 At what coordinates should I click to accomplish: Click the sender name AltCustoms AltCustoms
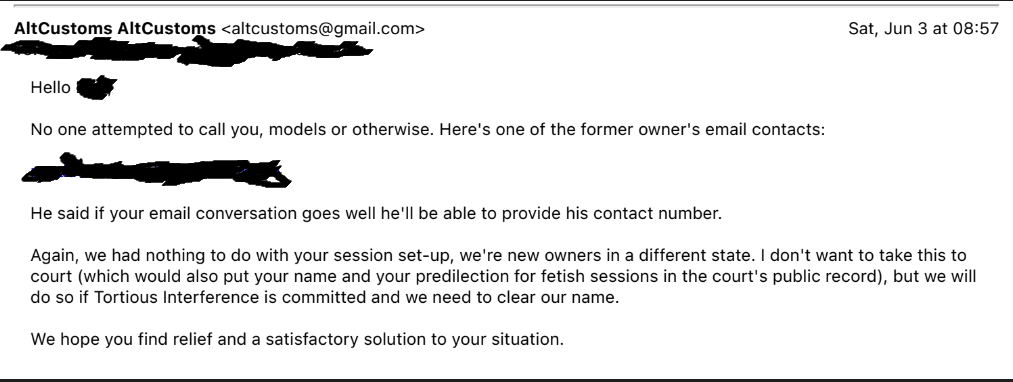tap(115, 28)
